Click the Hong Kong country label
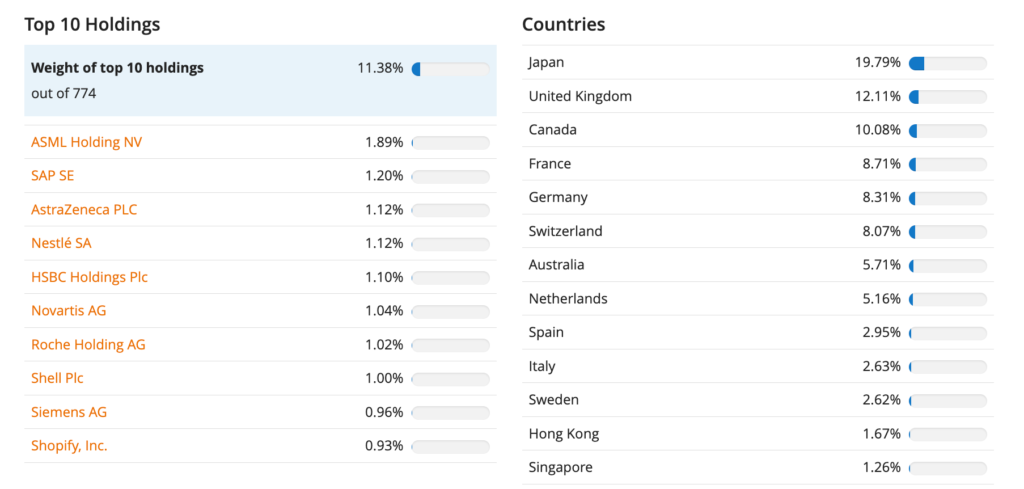Screen dimensions: 1024x489 (564, 434)
